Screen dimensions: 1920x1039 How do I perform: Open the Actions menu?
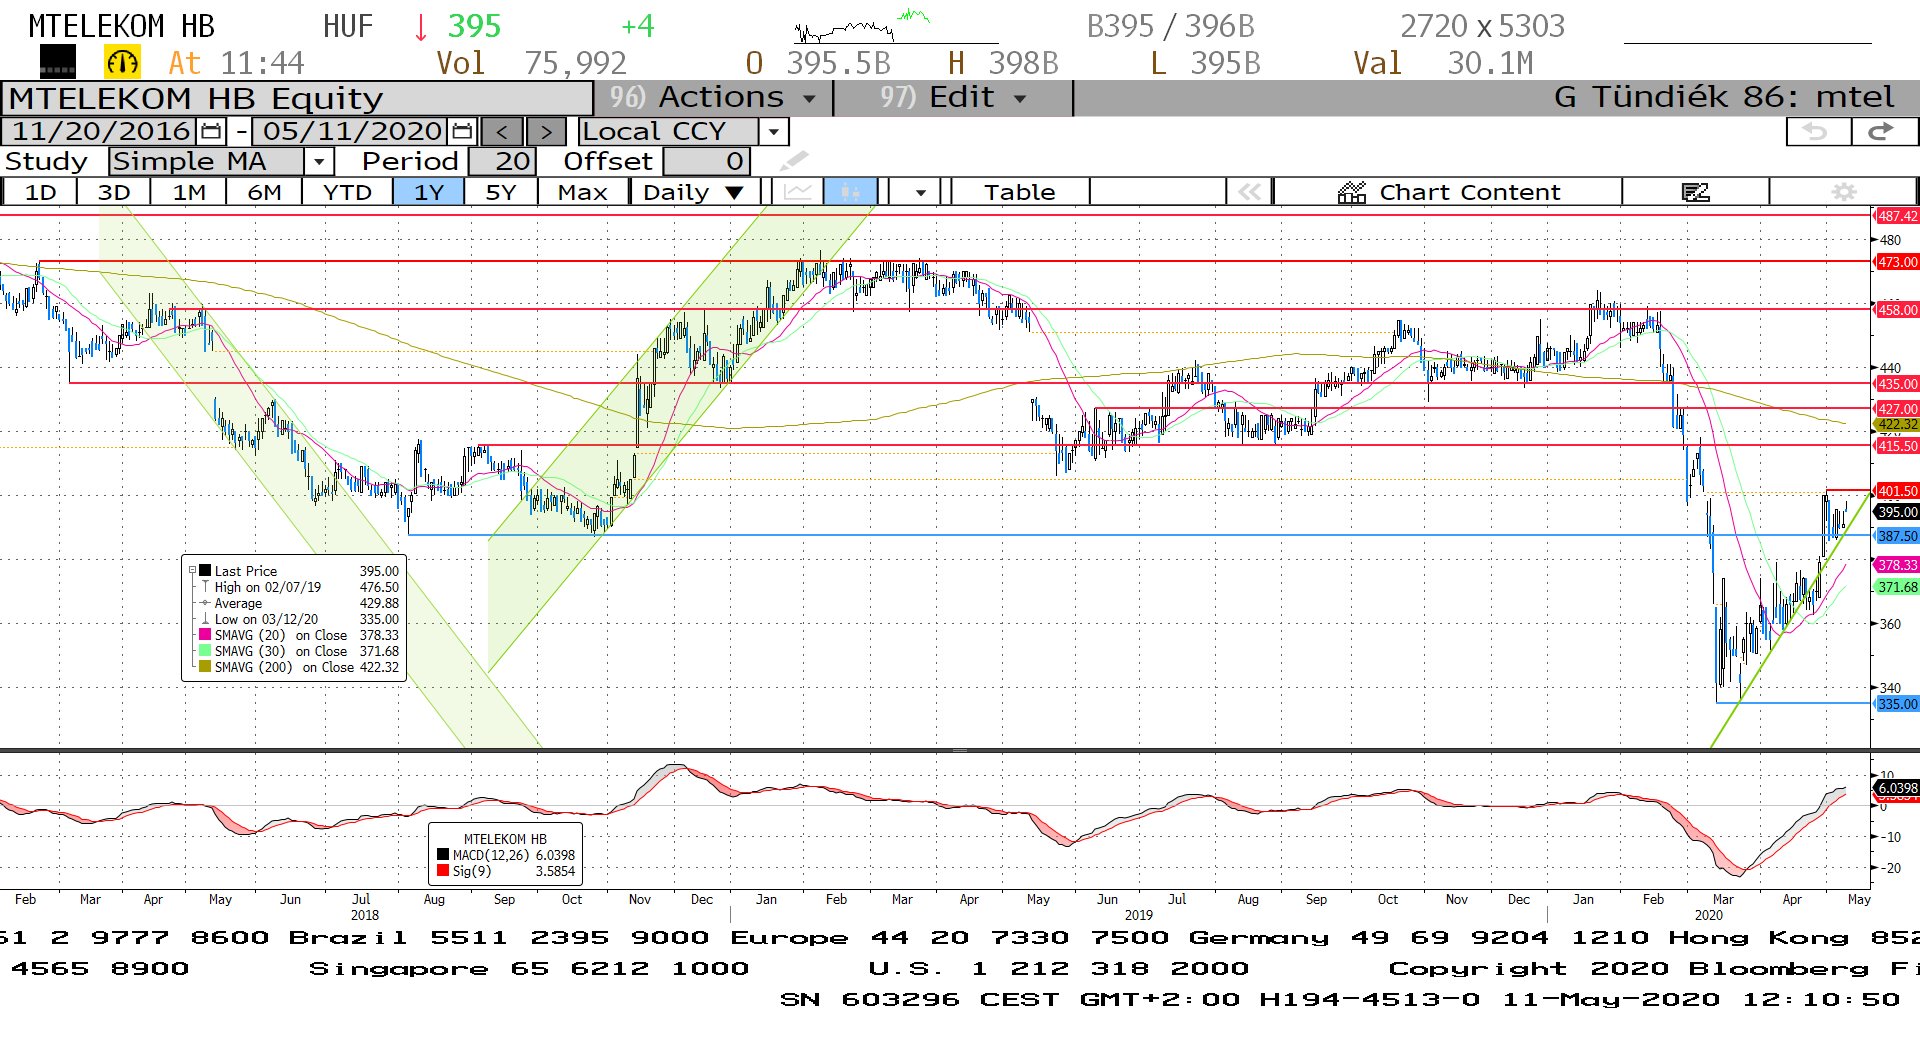714,97
